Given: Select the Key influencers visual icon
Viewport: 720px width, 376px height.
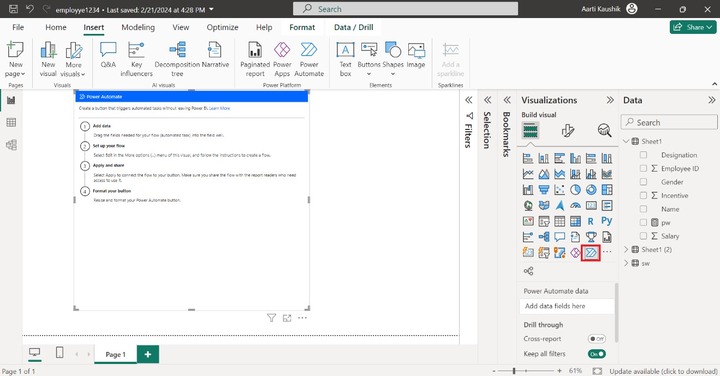Looking at the screenshot, I should (528, 237).
